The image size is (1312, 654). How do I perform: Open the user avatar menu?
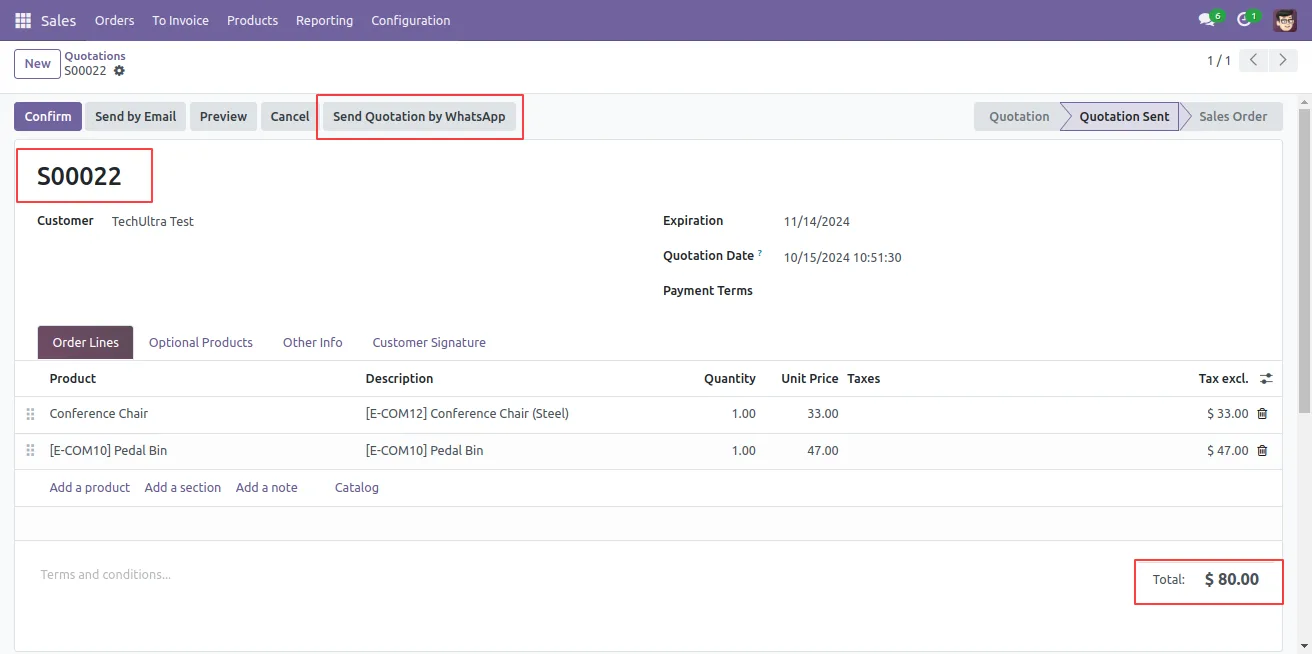pyautogui.click(x=1285, y=20)
